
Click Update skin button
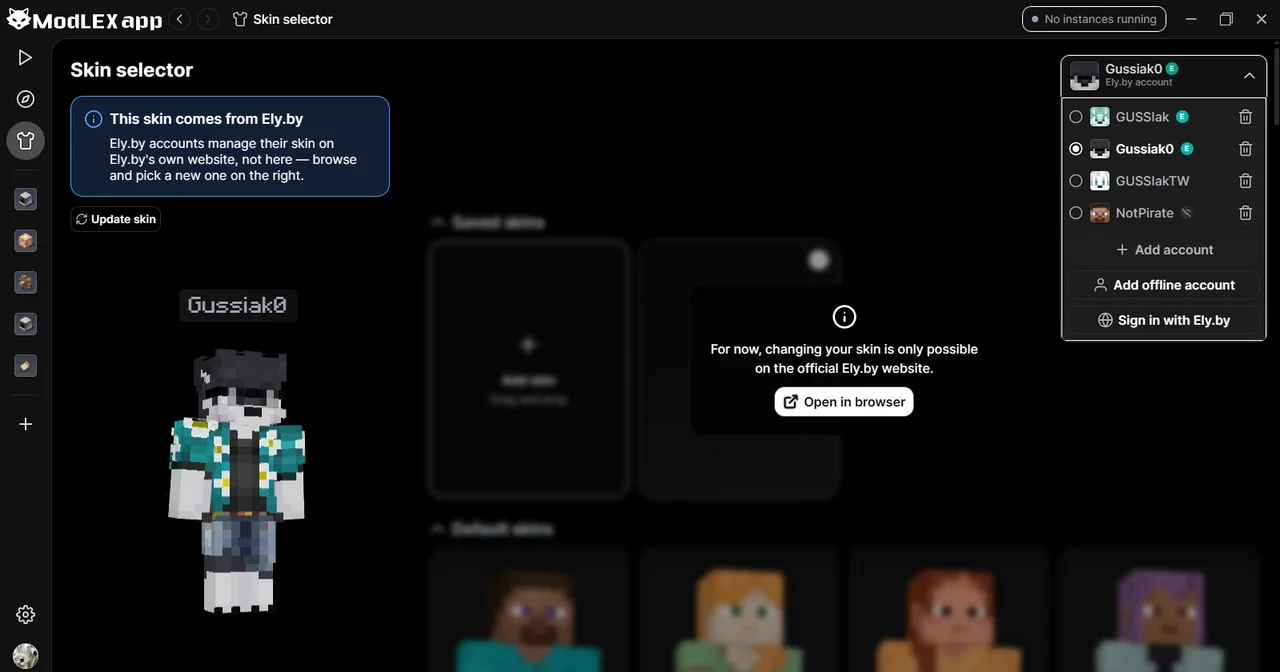pos(116,219)
